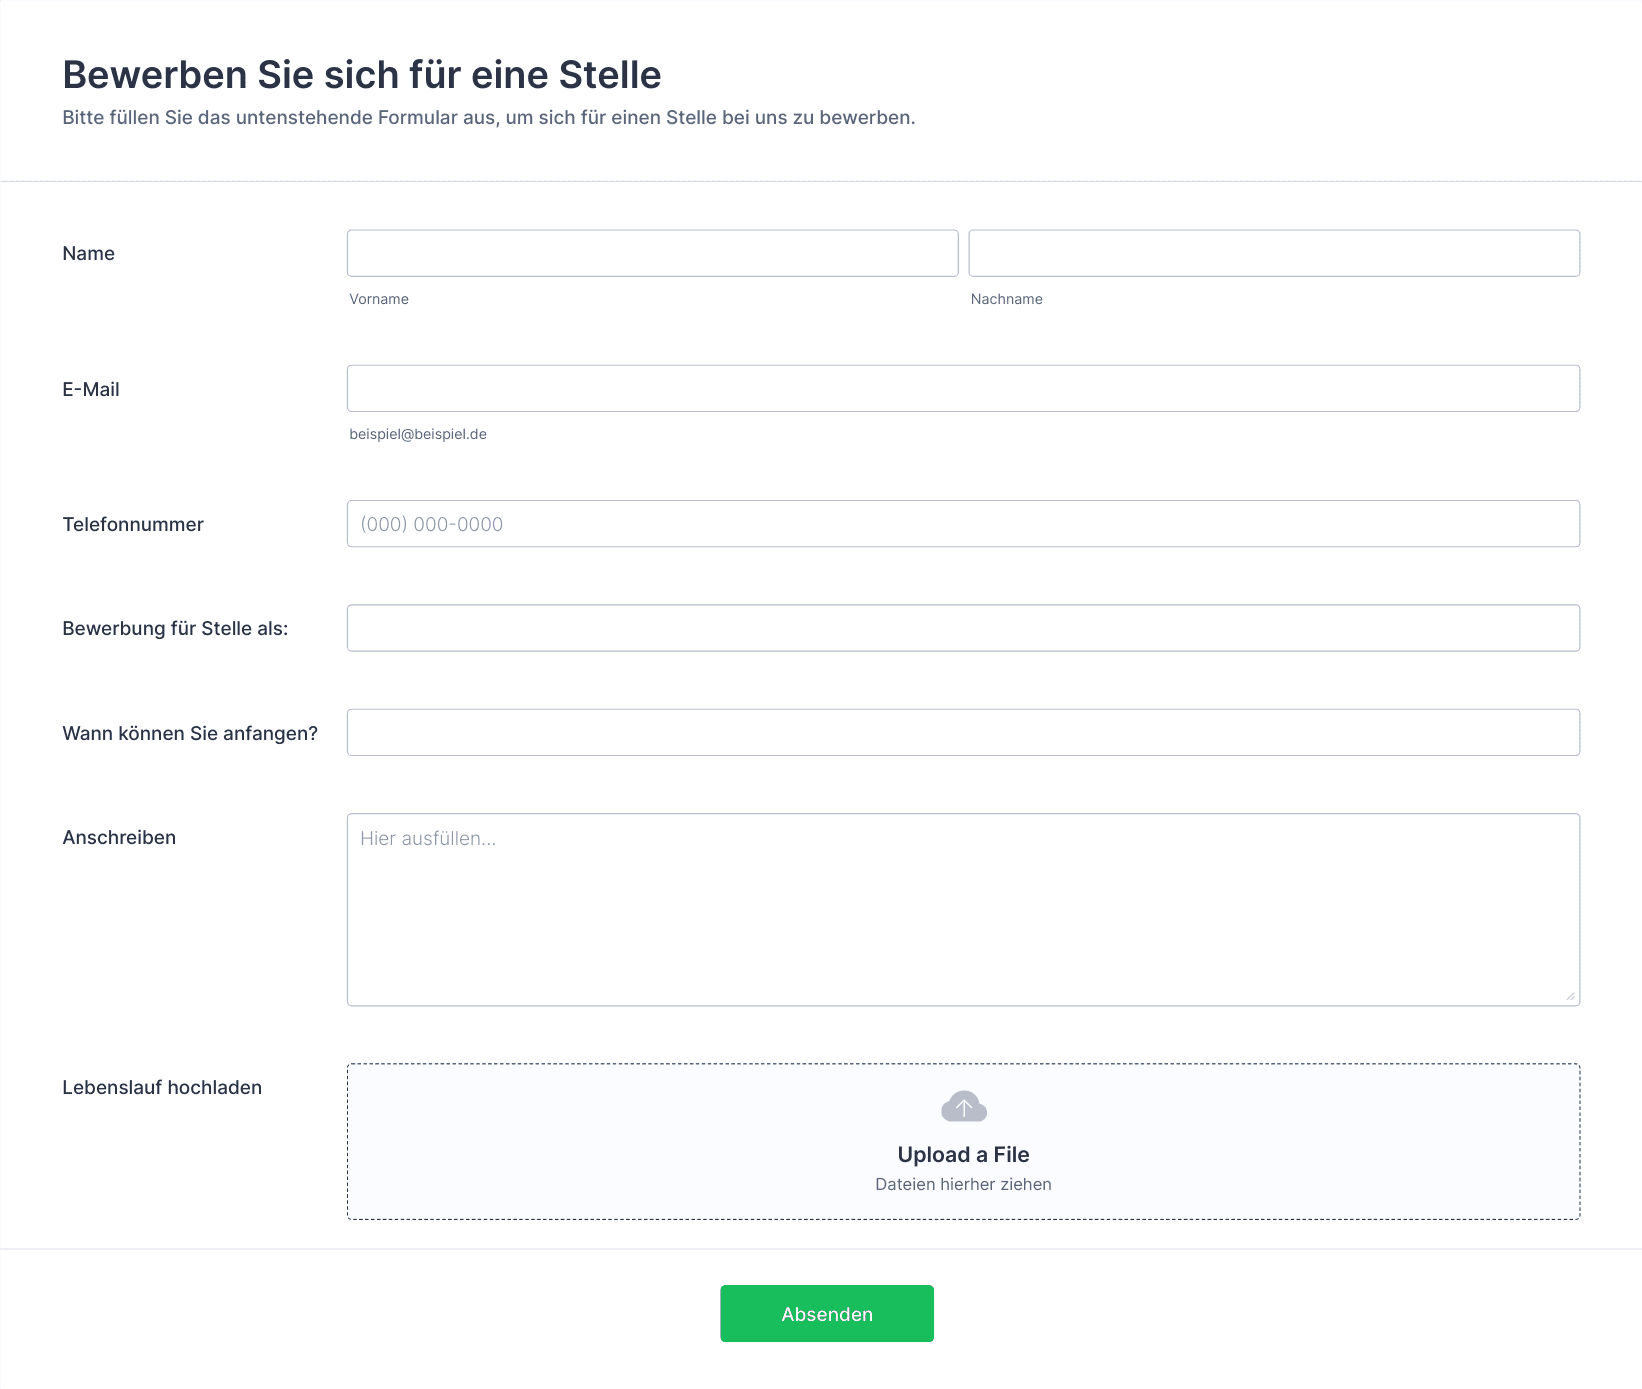Select the Telefonnummer input field
The width and height of the screenshot is (1642, 1389).
coord(963,524)
